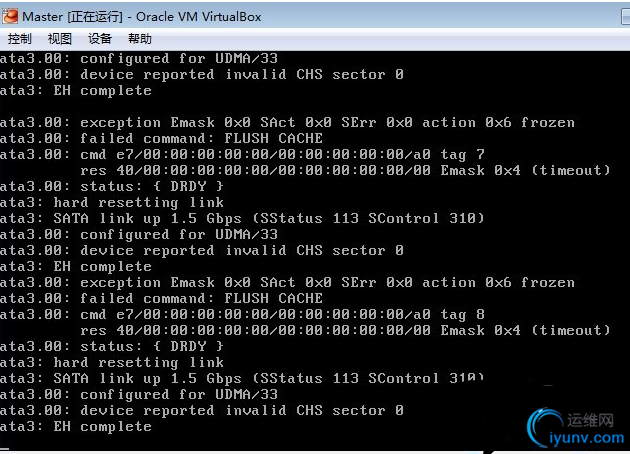Click the first 'status: { DRDY }' line
Image resolution: width=630 pixels, height=454 pixels.
pos(112,186)
